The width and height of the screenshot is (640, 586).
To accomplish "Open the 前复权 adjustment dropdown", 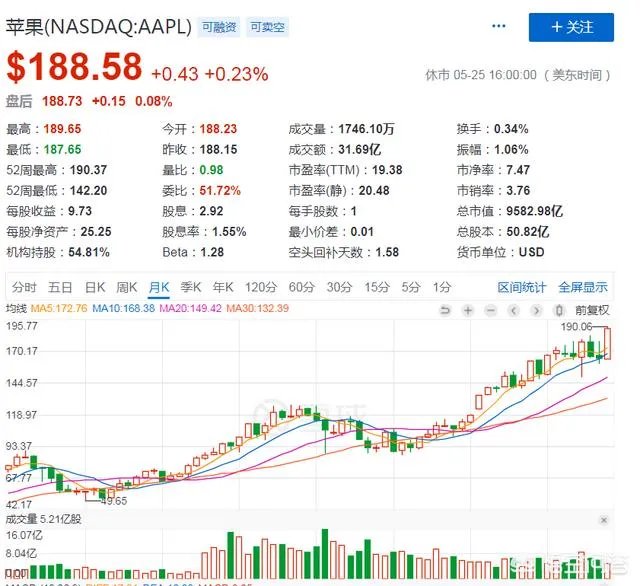I will click(x=592, y=311).
